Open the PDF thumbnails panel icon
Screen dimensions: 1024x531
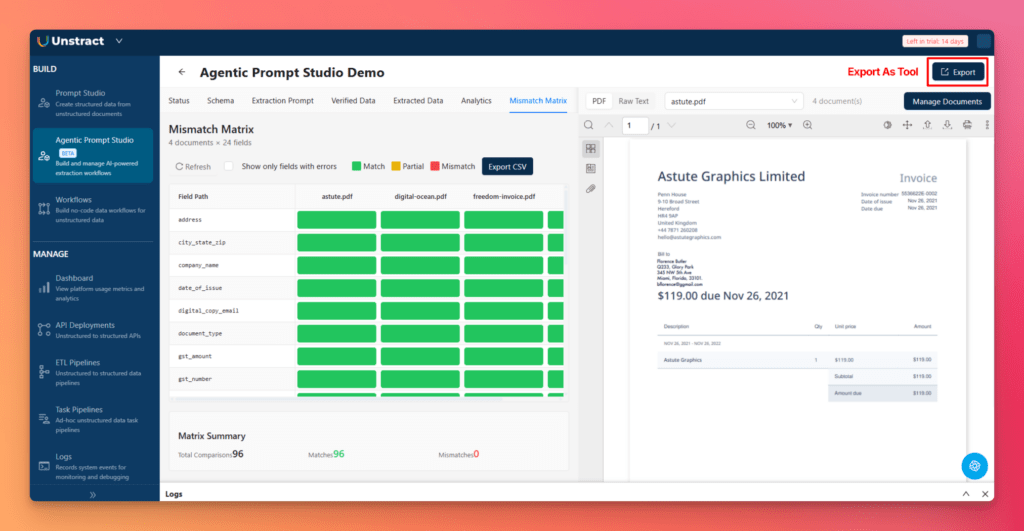pyautogui.click(x=591, y=149)
